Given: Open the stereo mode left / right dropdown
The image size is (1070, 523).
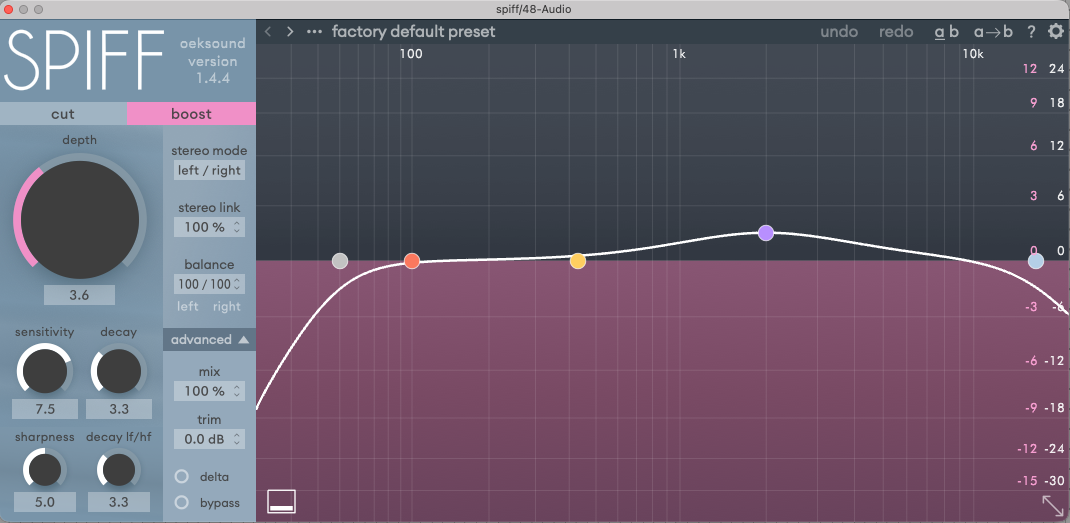Looking at the screenshot, I should 209,170.
